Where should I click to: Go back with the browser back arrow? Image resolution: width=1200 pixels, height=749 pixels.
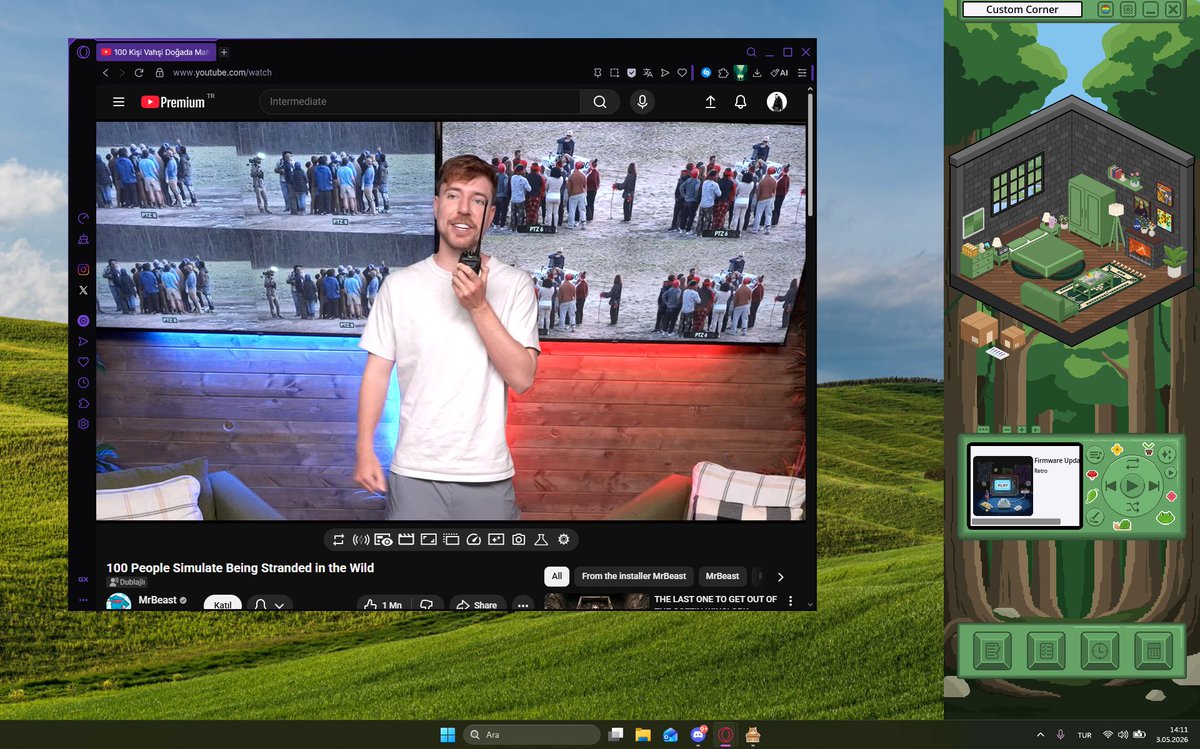tap(105, 73)
